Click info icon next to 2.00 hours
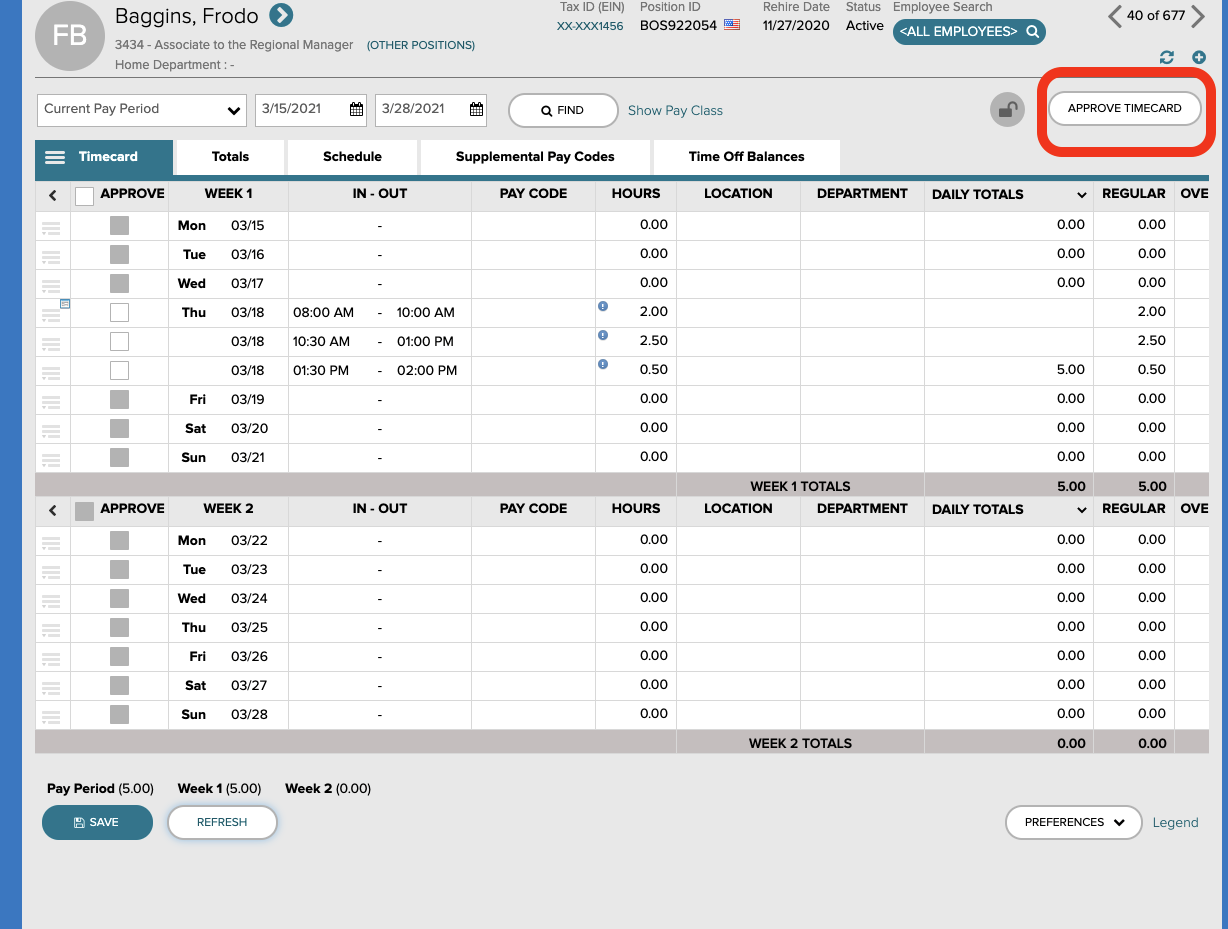Viewport: 1228px width, 929px height. [x=603, y=306]
